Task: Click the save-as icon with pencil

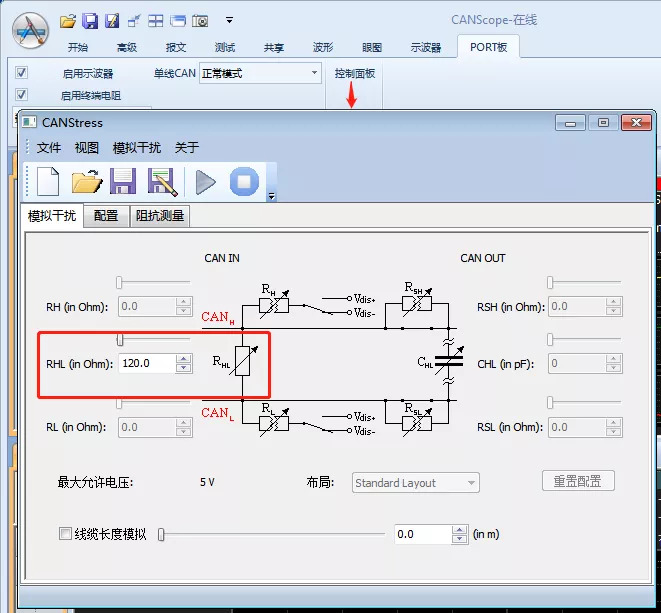Action: pos(161,181)
